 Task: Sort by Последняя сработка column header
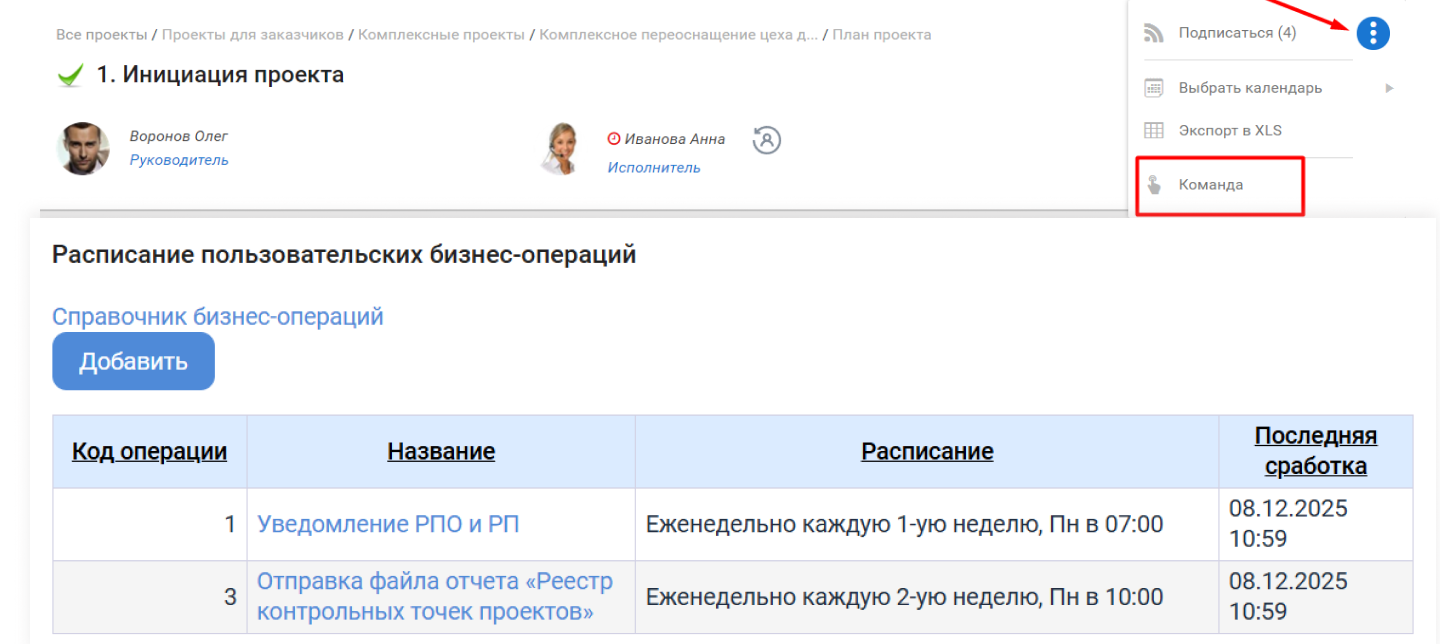1315,451
